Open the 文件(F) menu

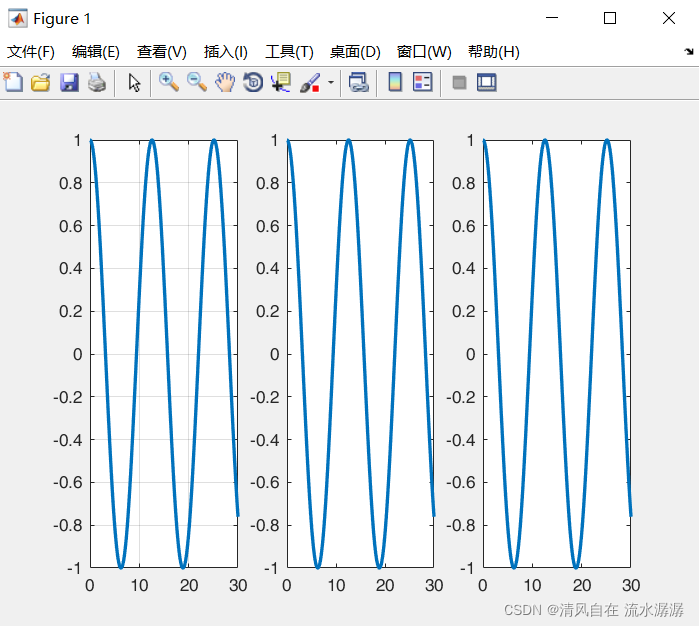click(x=31, y=52)
